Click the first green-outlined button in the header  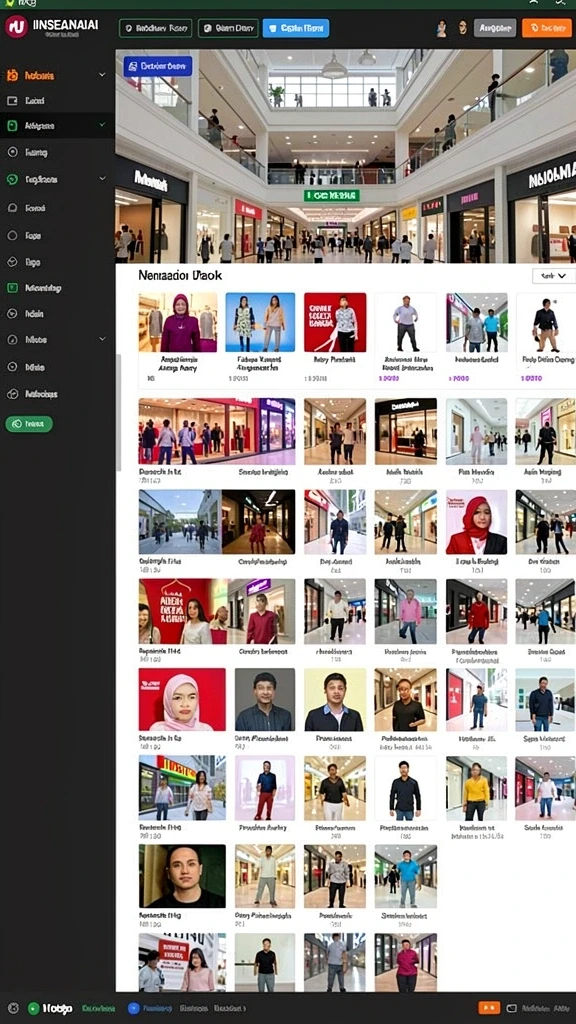click(x=155, y=28)
